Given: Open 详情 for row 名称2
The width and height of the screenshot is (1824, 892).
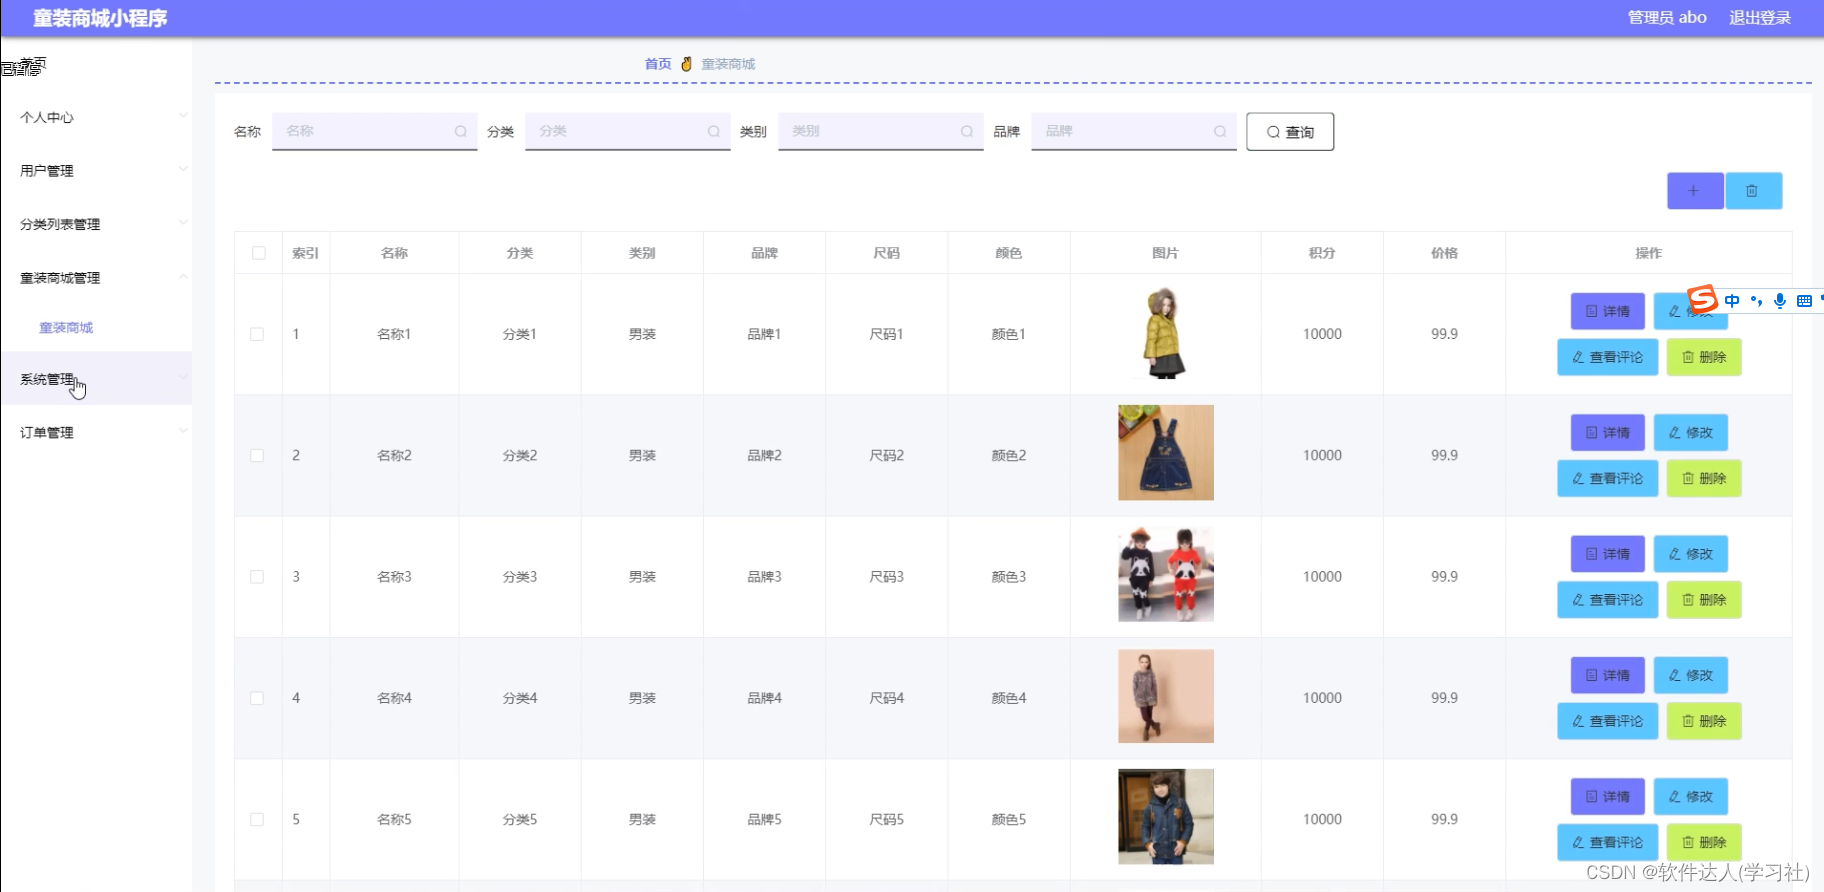Looking at the screenshot, I should pos(1607,433).
